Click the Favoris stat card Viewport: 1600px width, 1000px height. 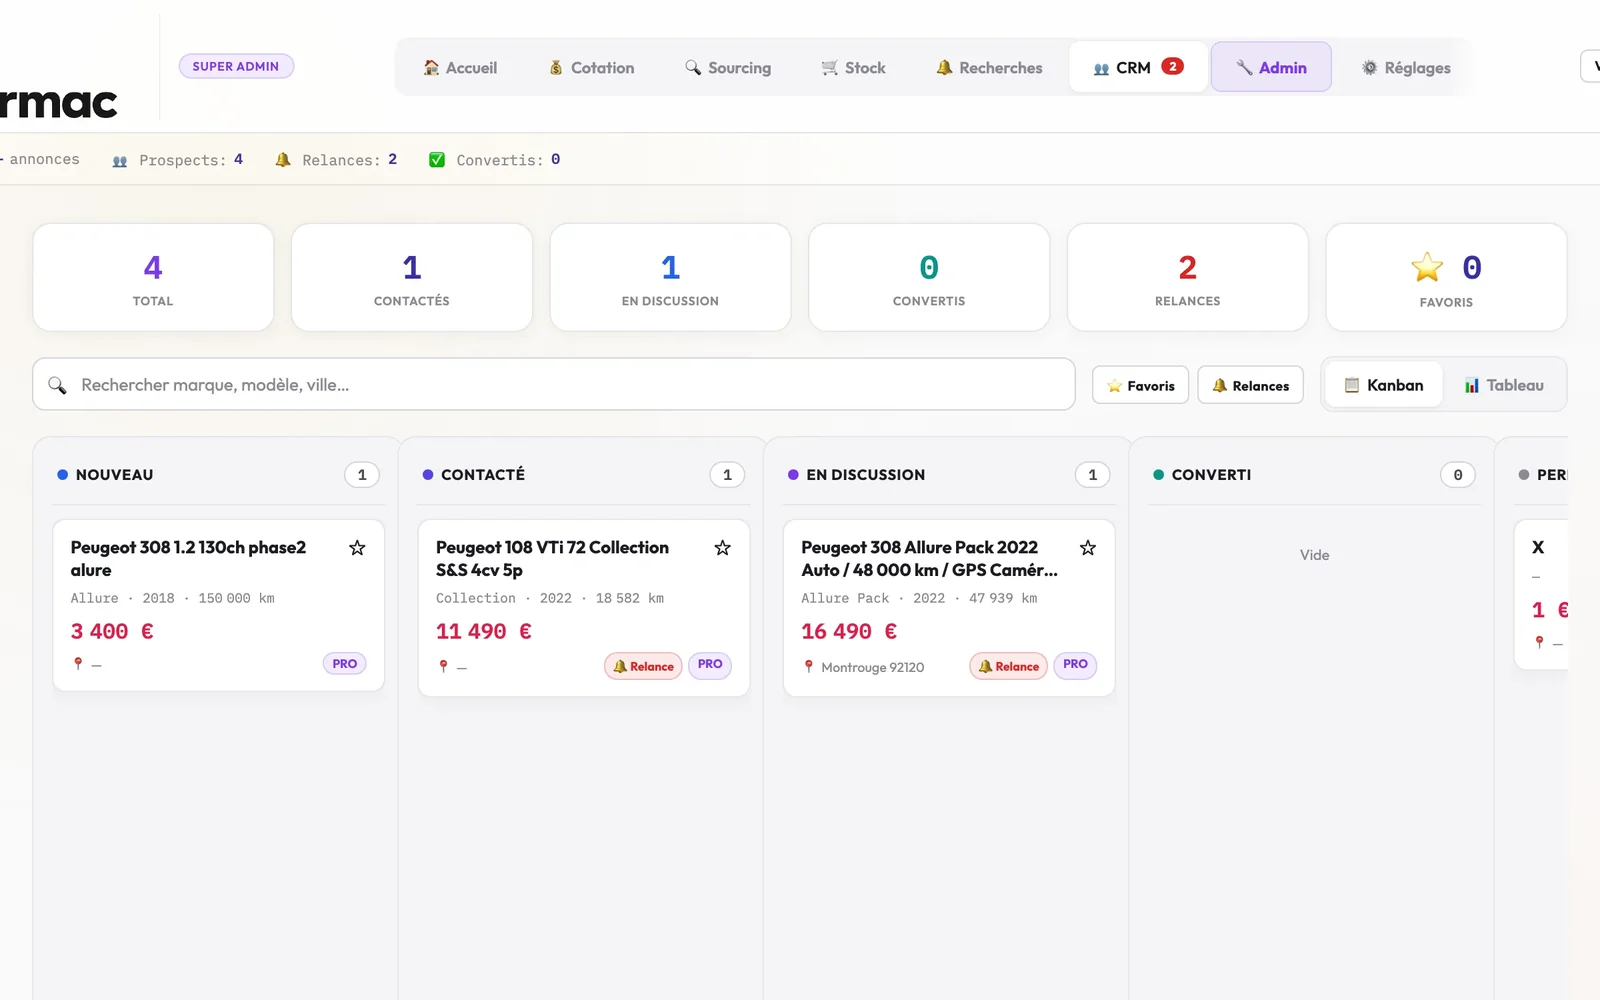click(1446, 277)
